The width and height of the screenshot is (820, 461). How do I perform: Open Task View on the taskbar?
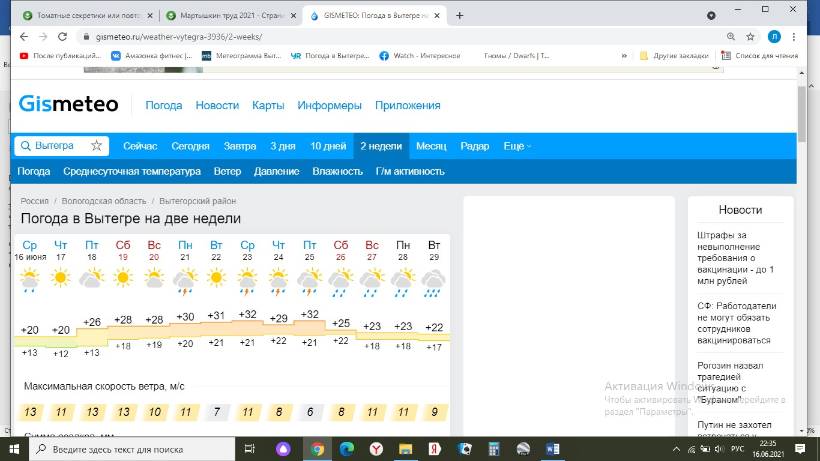point(249,449)
